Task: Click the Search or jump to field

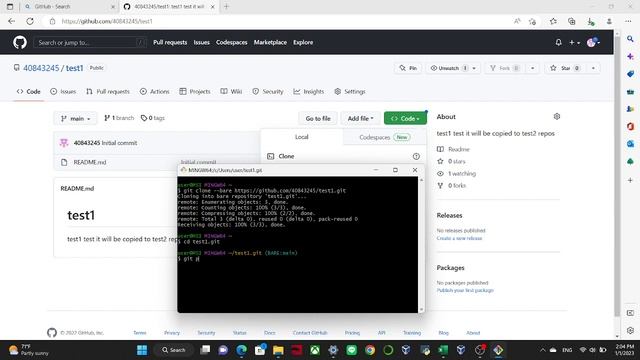Action: pos(90,42)
